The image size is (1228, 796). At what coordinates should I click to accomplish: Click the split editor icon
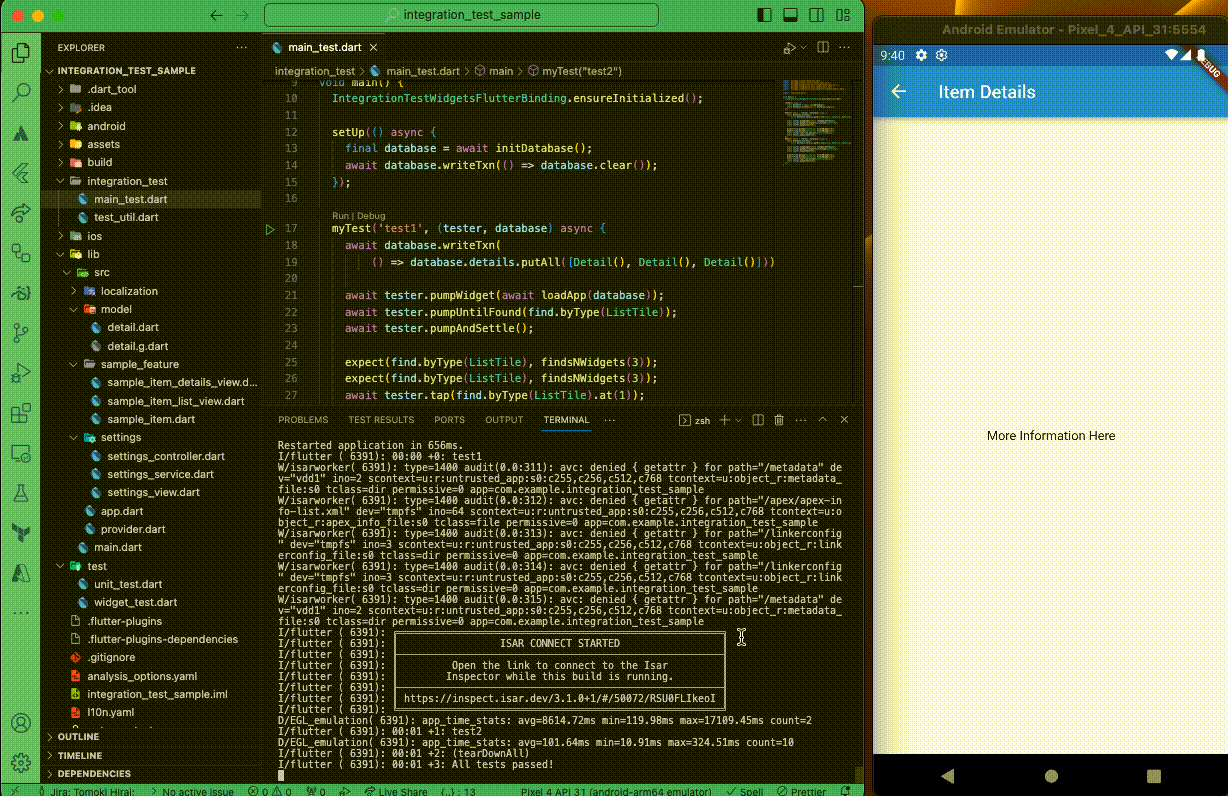pyautogui.click(x=823, y=47)
